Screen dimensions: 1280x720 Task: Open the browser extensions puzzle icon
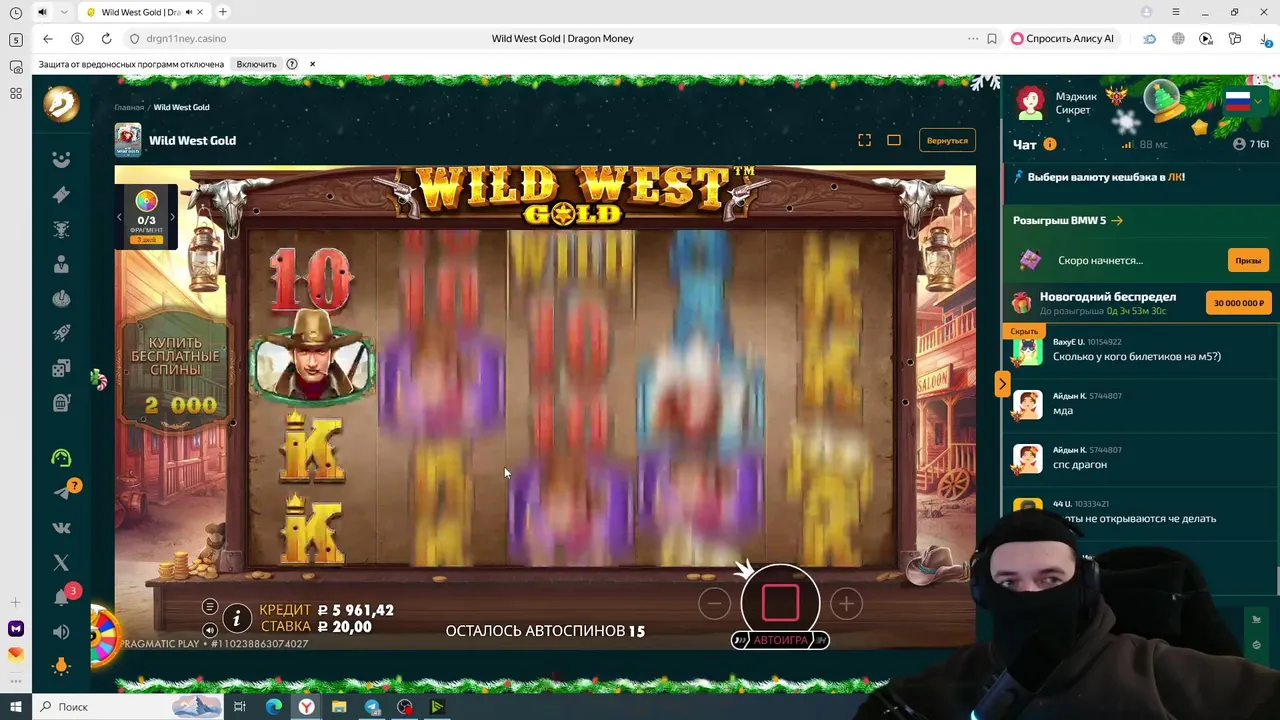[x=1236, y=38]
